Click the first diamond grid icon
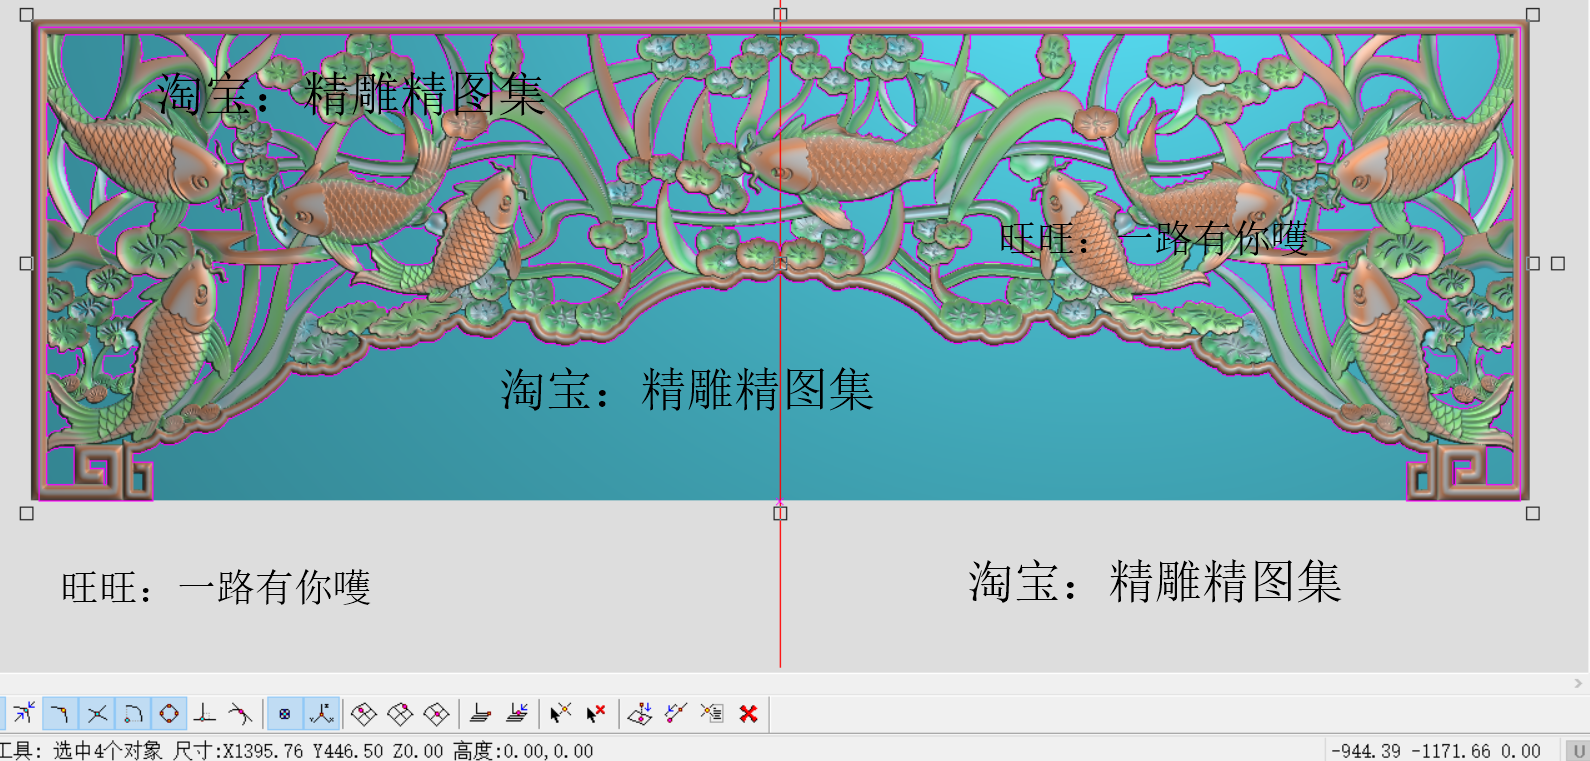1590x761 pixels. [x=364, y=713]
